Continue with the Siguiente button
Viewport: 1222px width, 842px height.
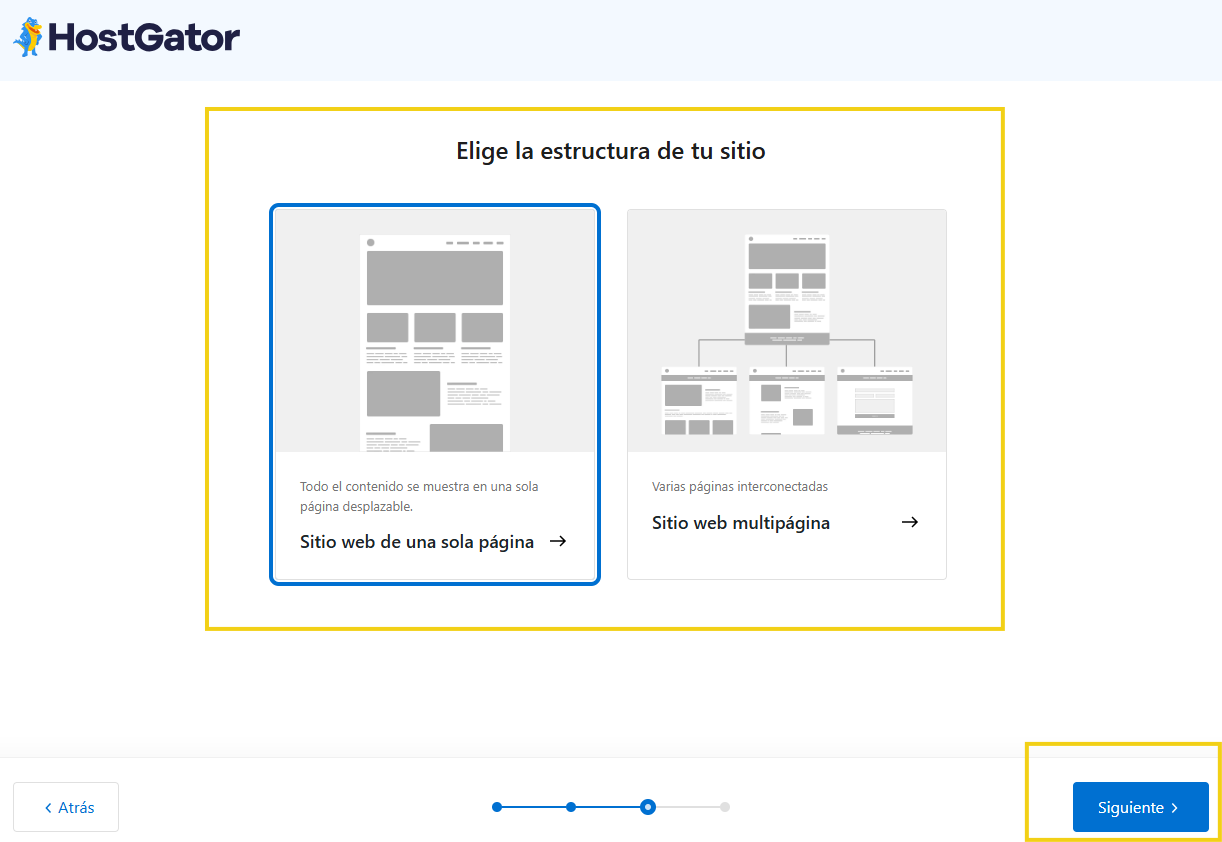1141,807
